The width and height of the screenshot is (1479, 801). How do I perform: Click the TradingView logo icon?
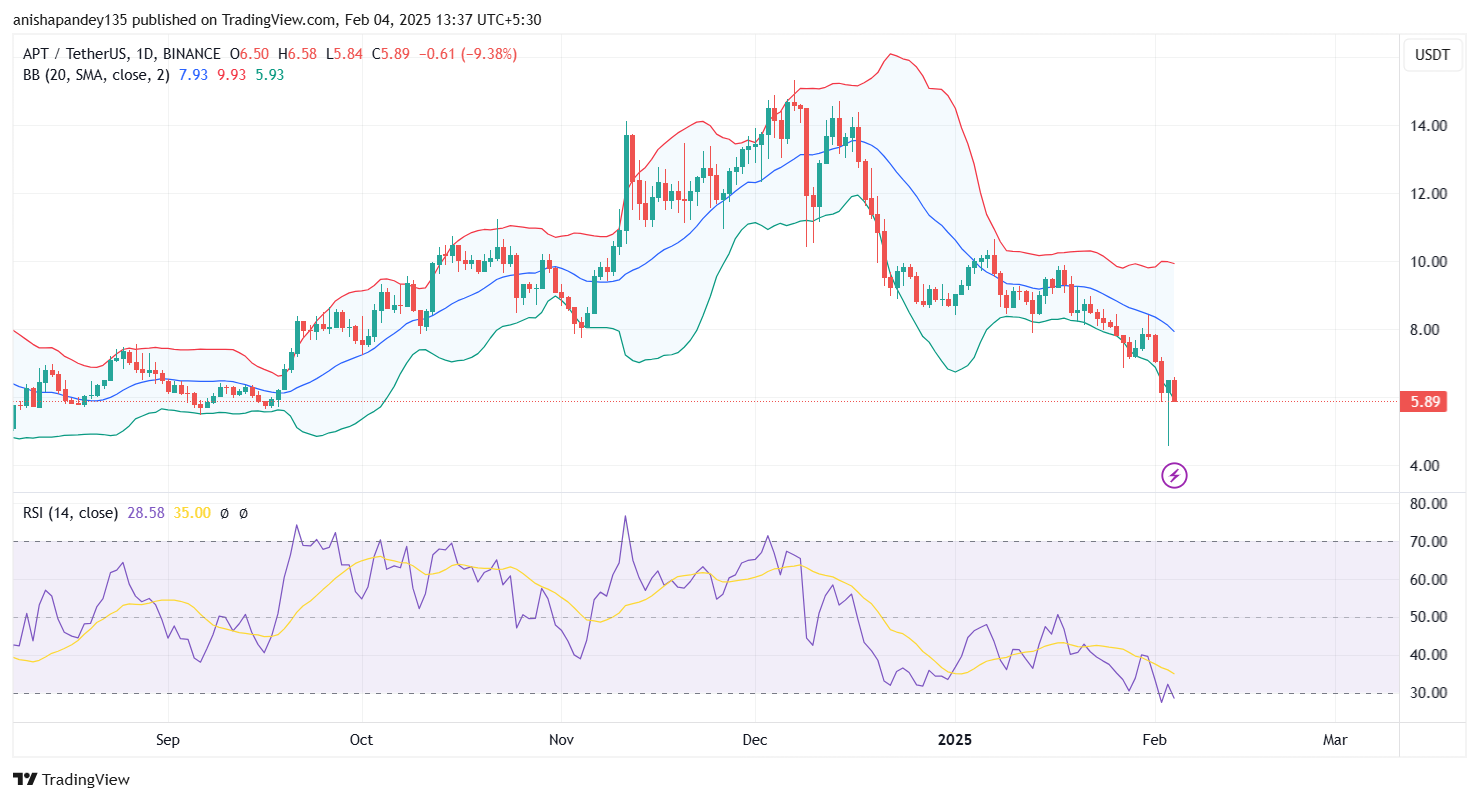[25, 779]
